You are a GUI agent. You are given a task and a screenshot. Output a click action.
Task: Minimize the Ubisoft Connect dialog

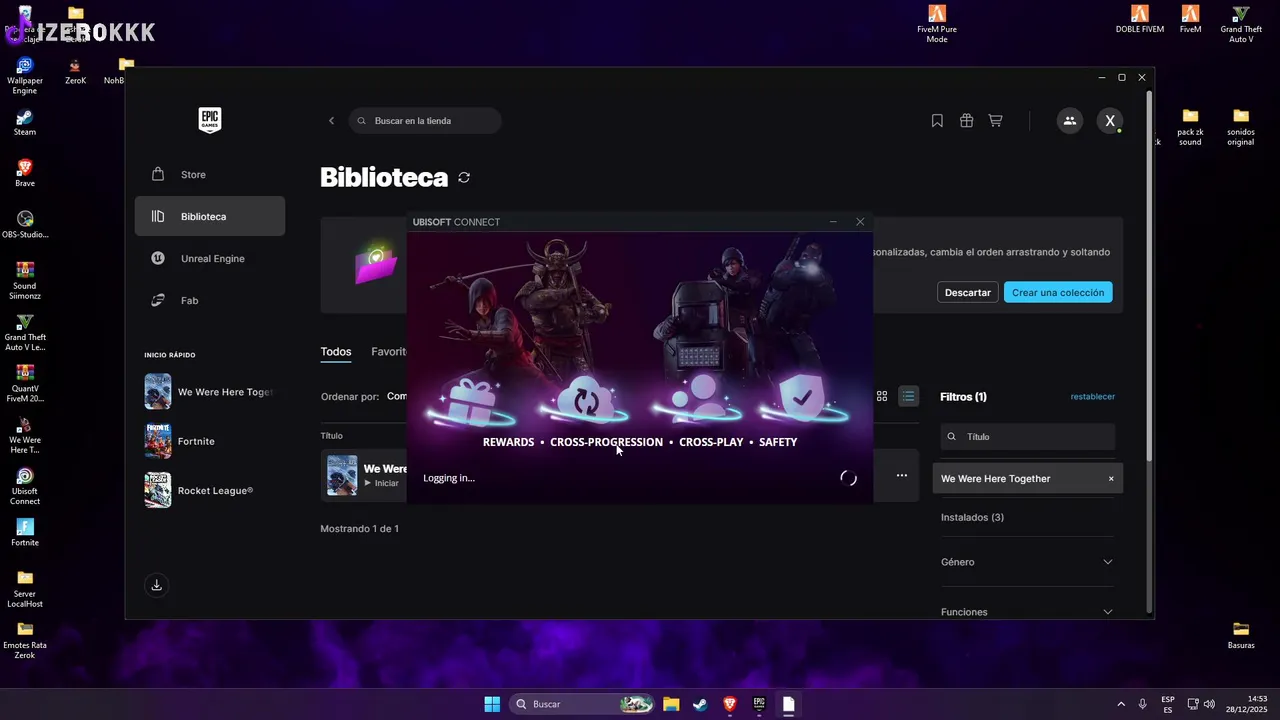click(x=834, y=222)
